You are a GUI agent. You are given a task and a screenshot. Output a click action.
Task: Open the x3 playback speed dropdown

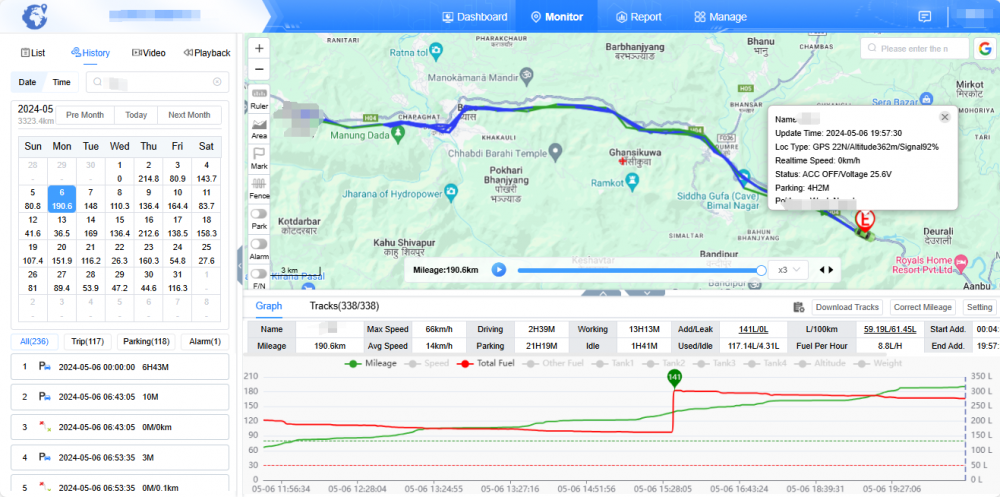point(792,270)
